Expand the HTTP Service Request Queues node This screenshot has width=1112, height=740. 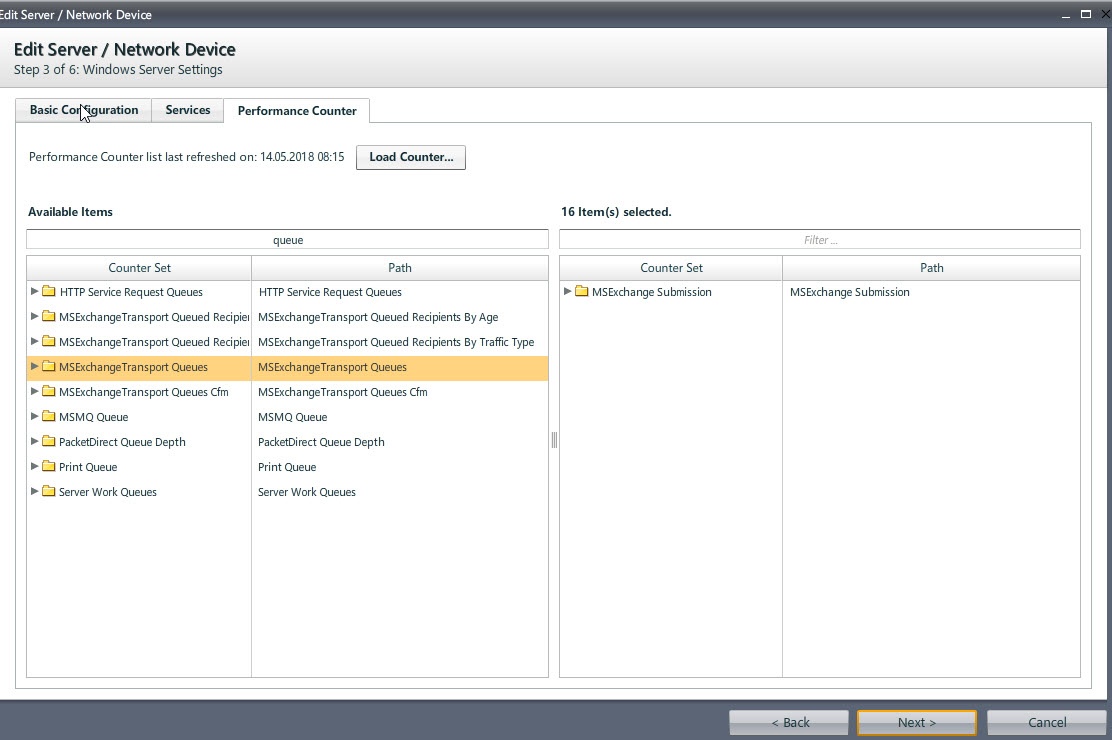pyautogui.click(x=35, y=292)
